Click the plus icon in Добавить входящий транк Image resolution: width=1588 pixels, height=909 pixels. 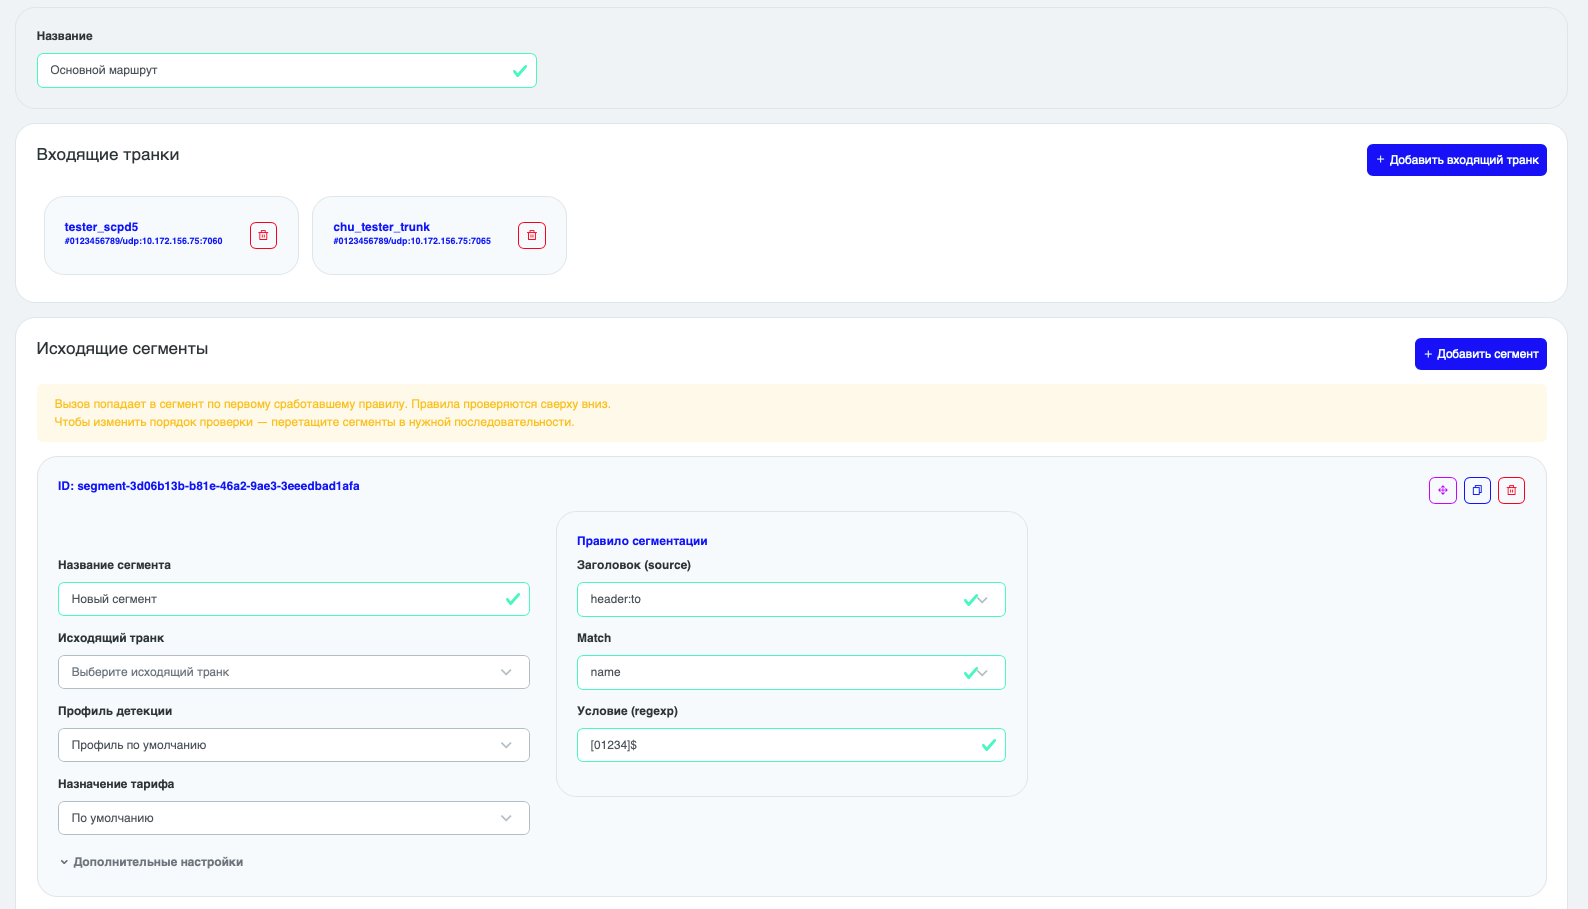(x=1380, y=160)
